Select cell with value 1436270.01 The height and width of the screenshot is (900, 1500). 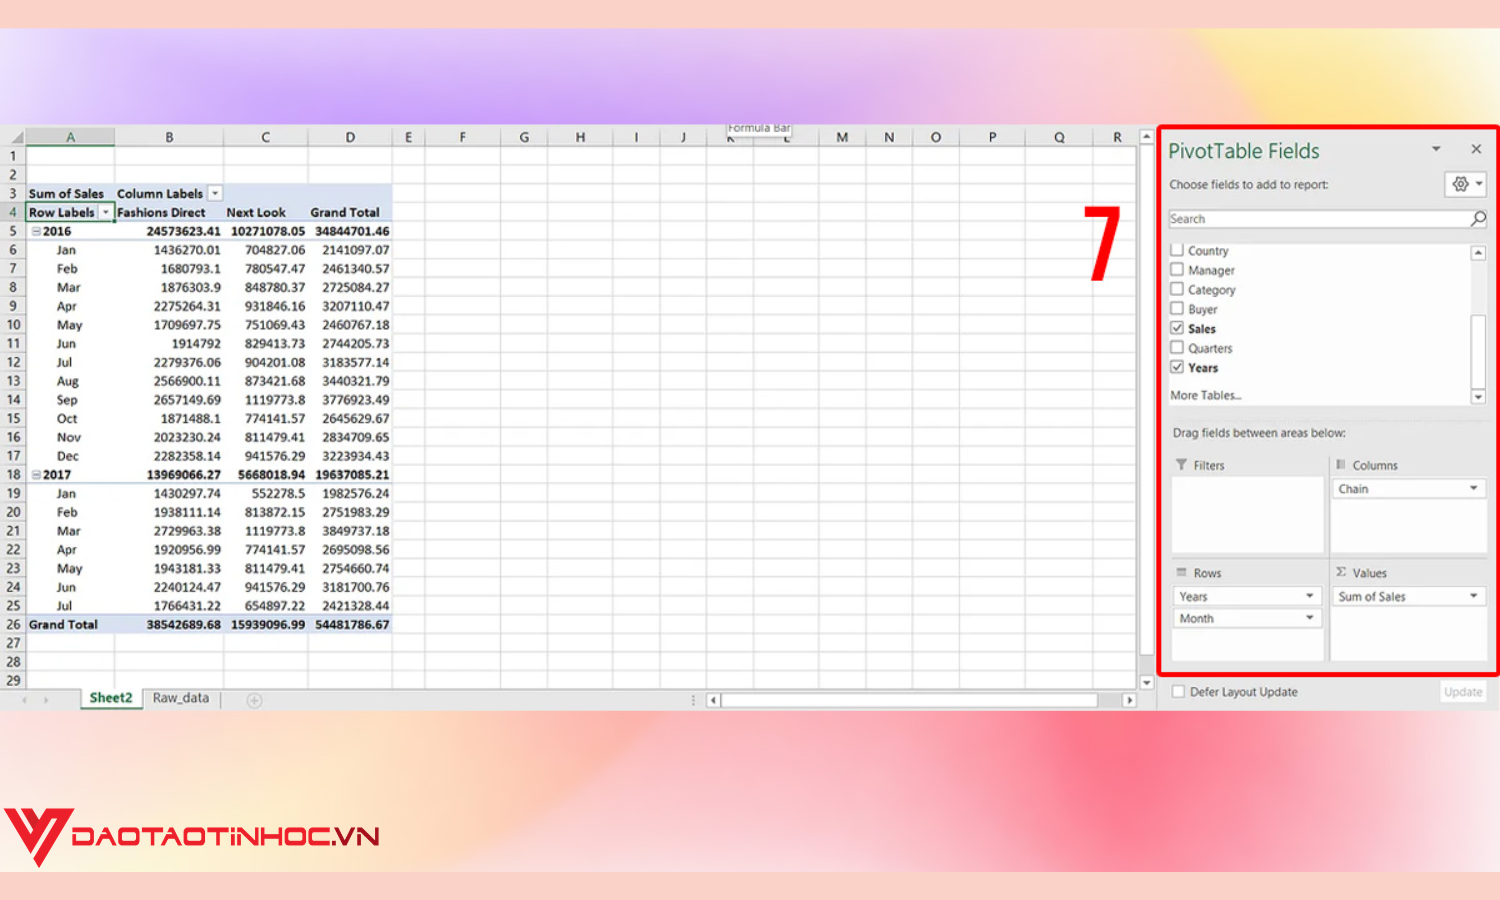[x=169, y=250]
